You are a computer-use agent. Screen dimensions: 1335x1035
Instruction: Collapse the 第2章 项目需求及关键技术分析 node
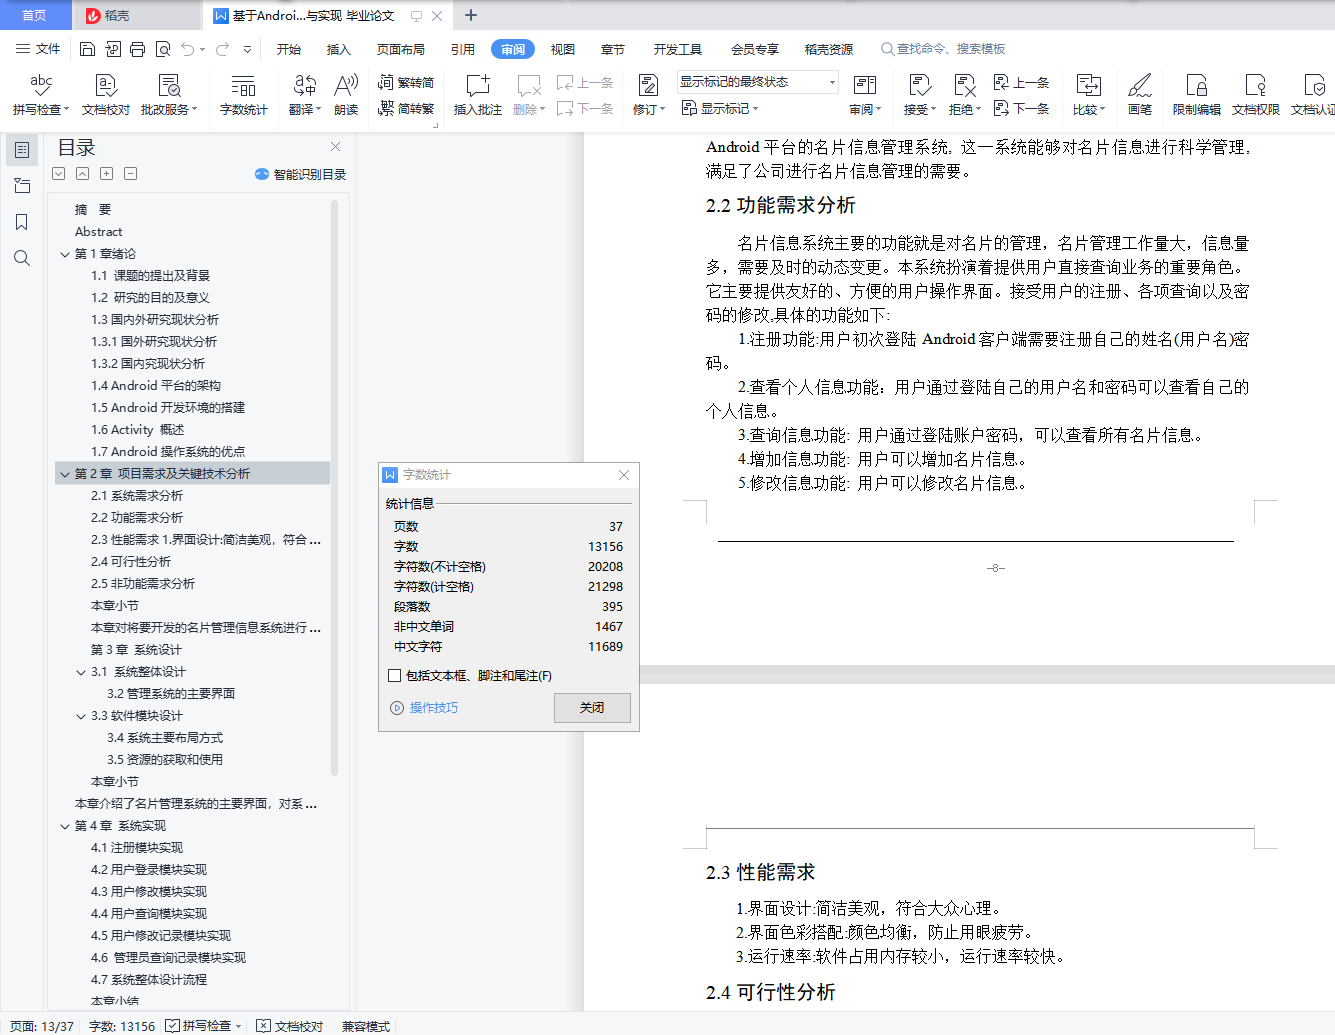65,474
